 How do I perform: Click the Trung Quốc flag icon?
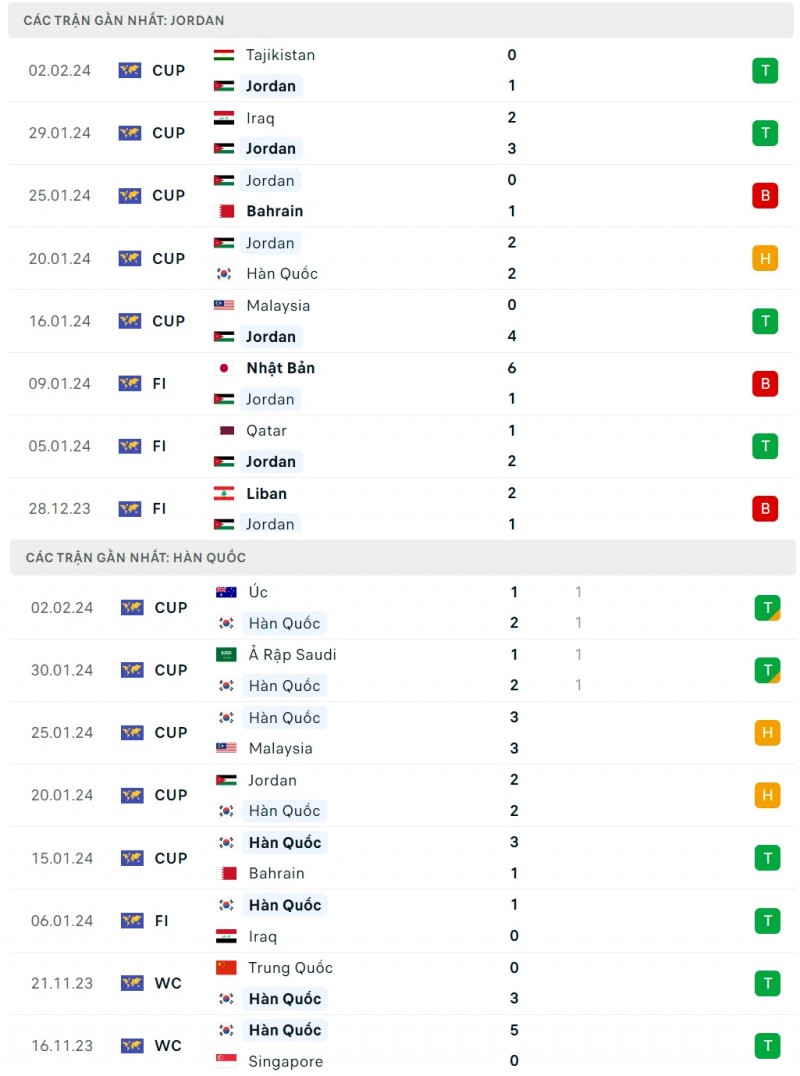(226, 967)
